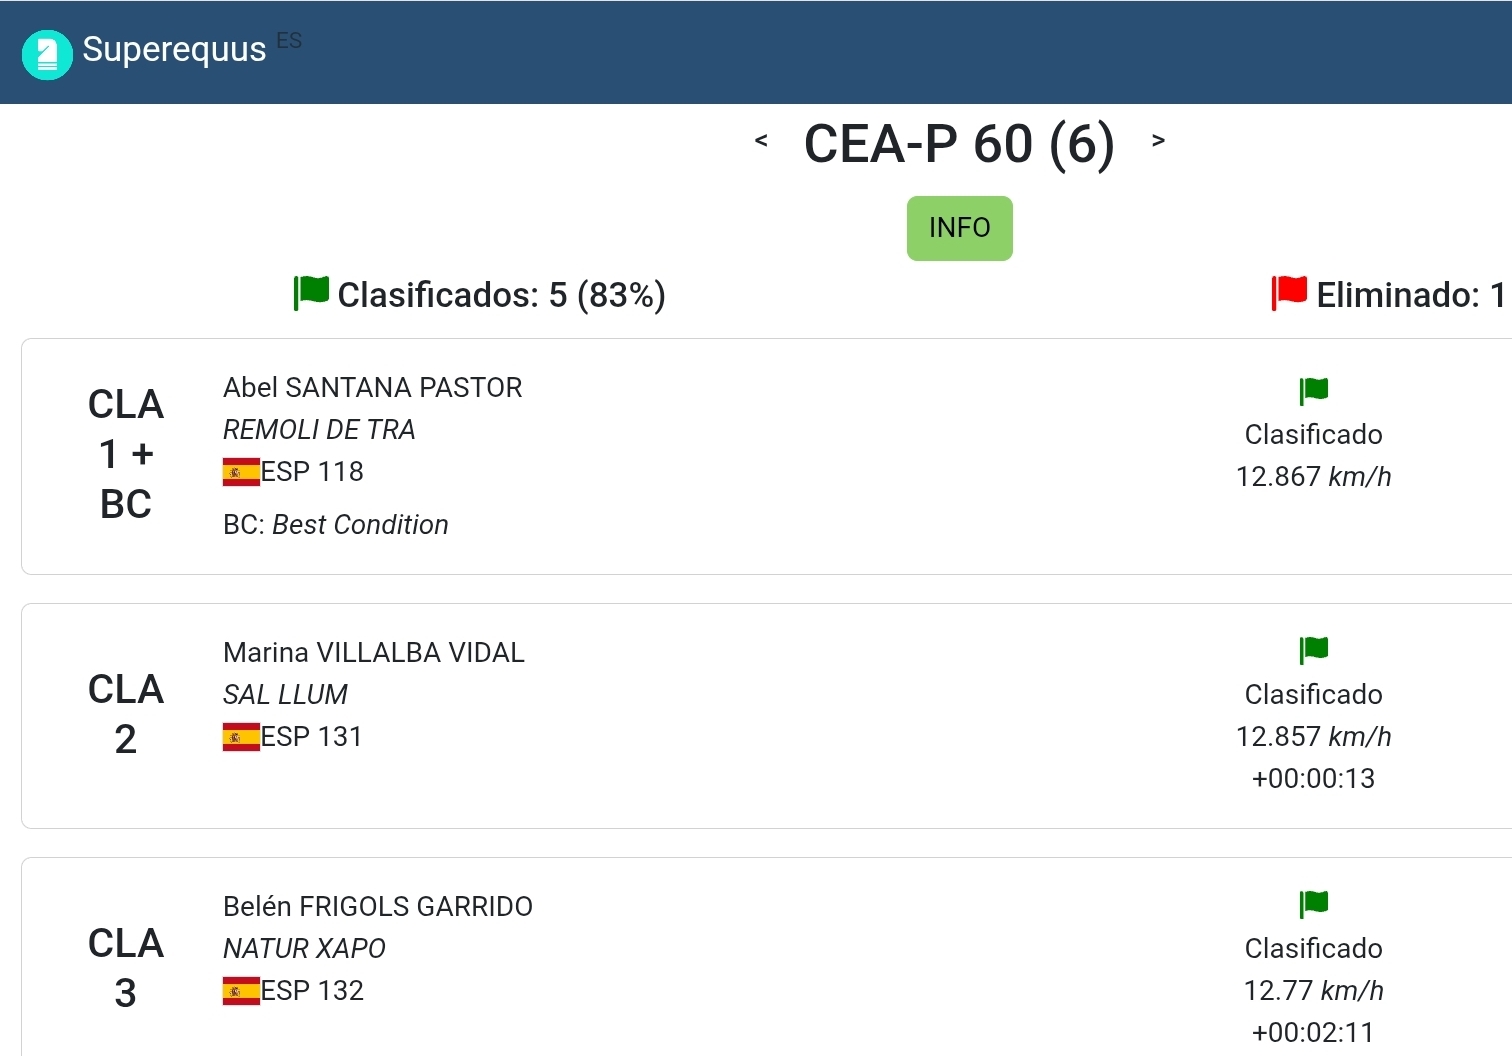Viewport: 1512px width, 1056px height.
Task: Click the red flag beside Eliminado
Action: click(x=1289, y=293)
